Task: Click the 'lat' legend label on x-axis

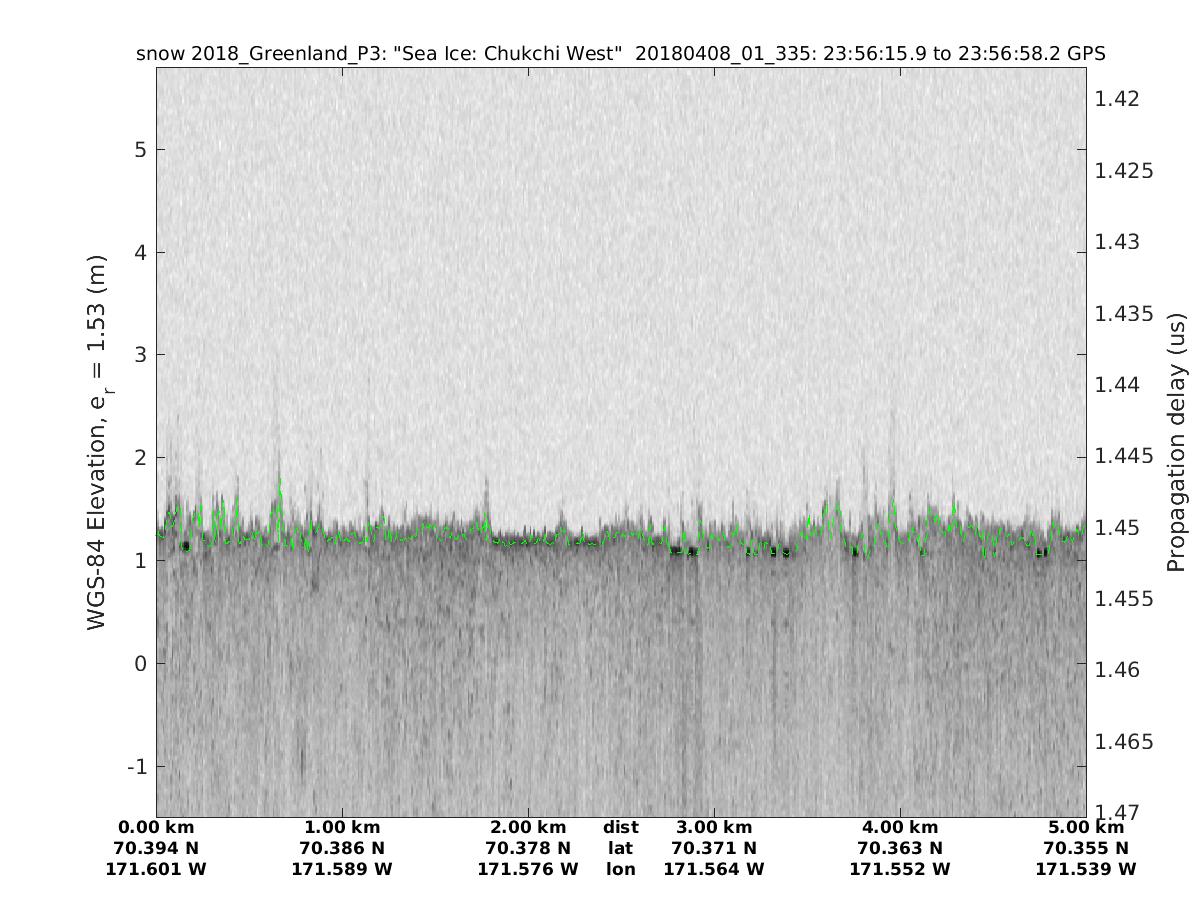Action: point(620,848)
